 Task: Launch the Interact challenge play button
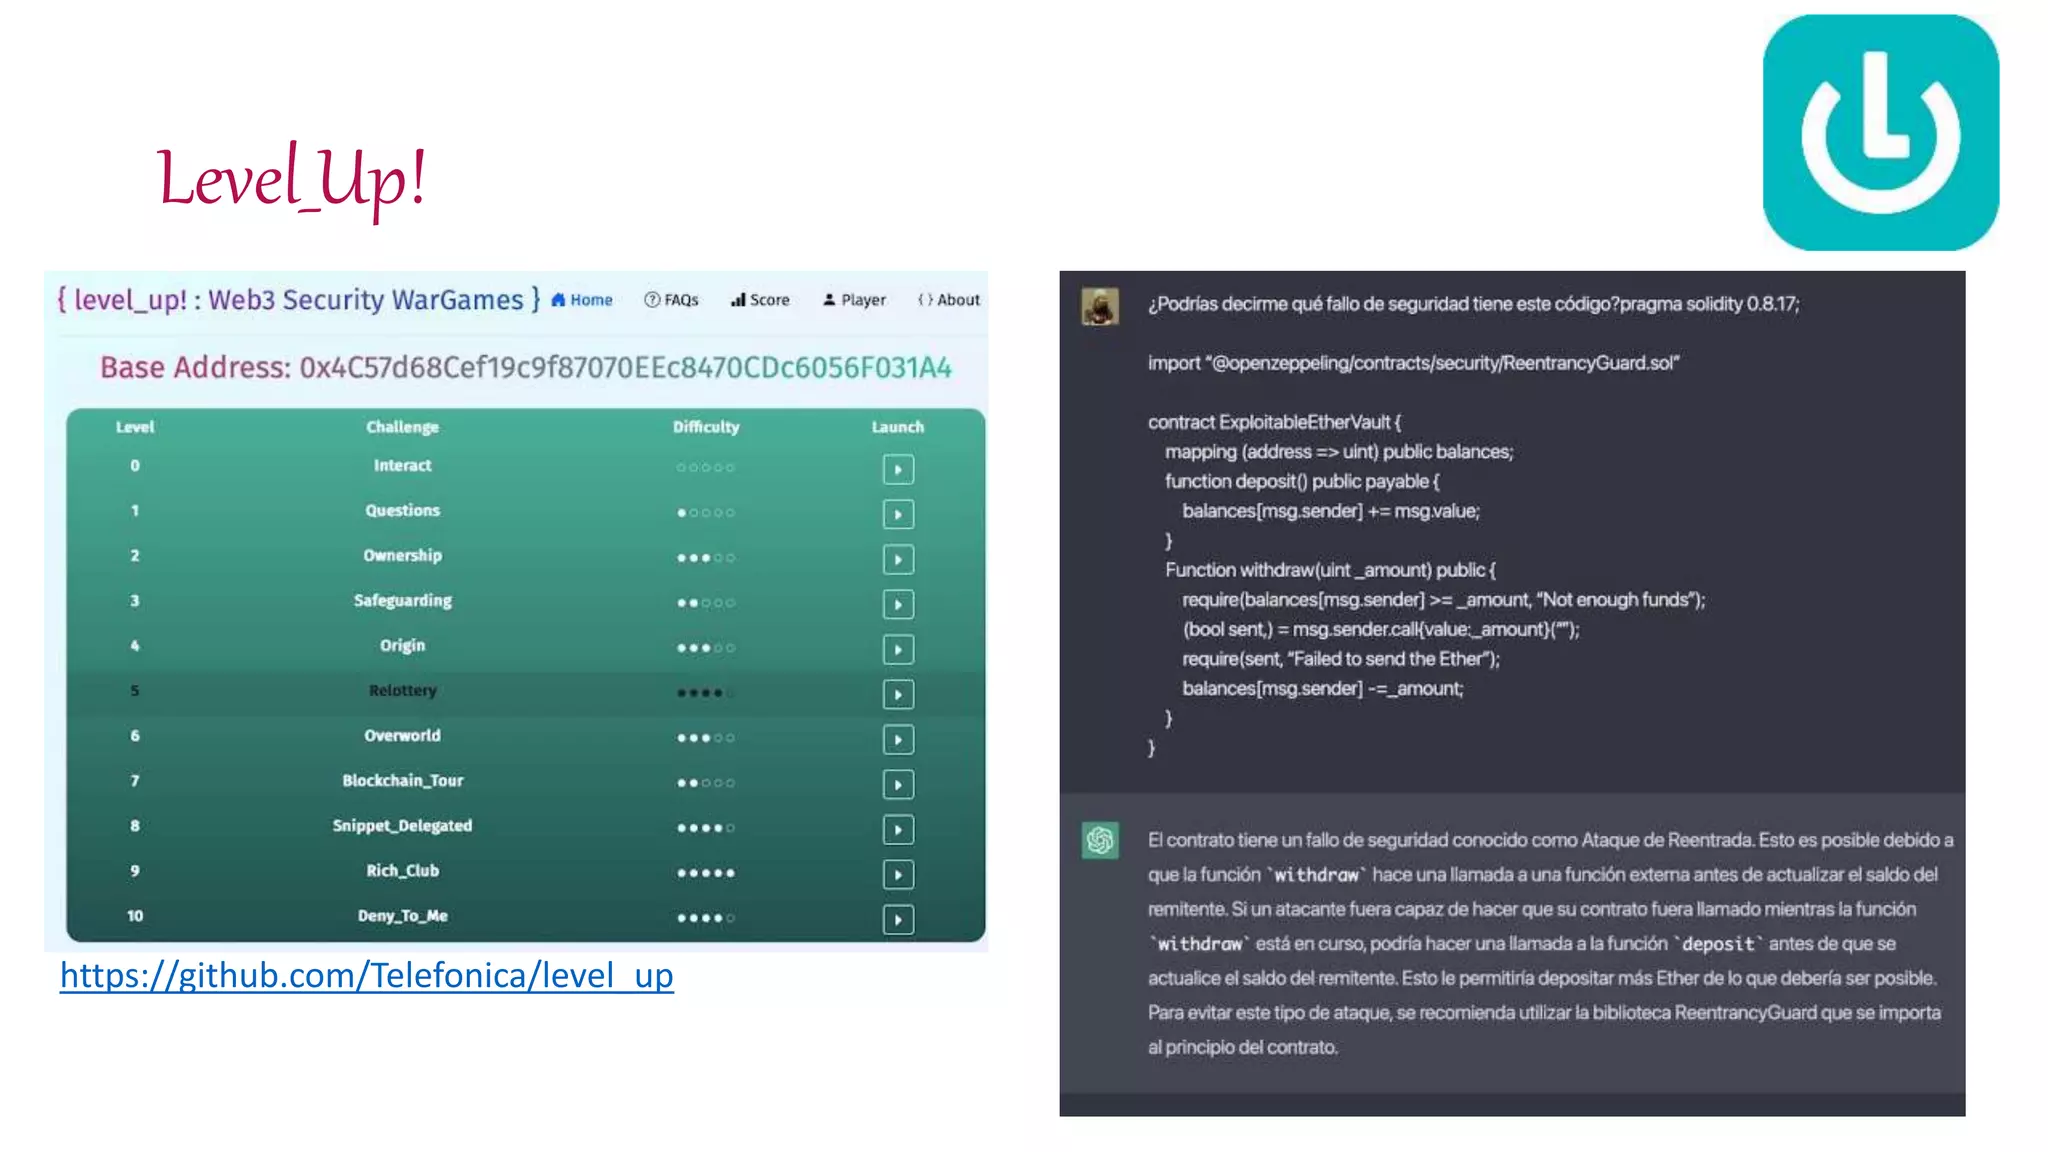coord(898,469)
